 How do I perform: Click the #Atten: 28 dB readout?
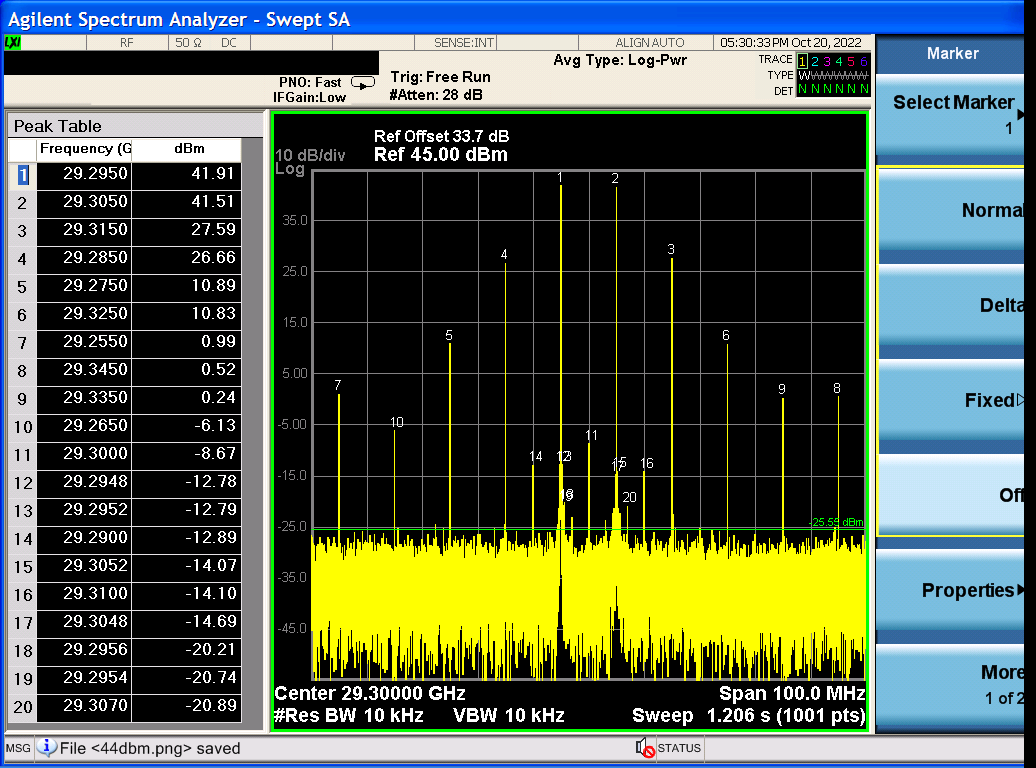pos(435,95)
